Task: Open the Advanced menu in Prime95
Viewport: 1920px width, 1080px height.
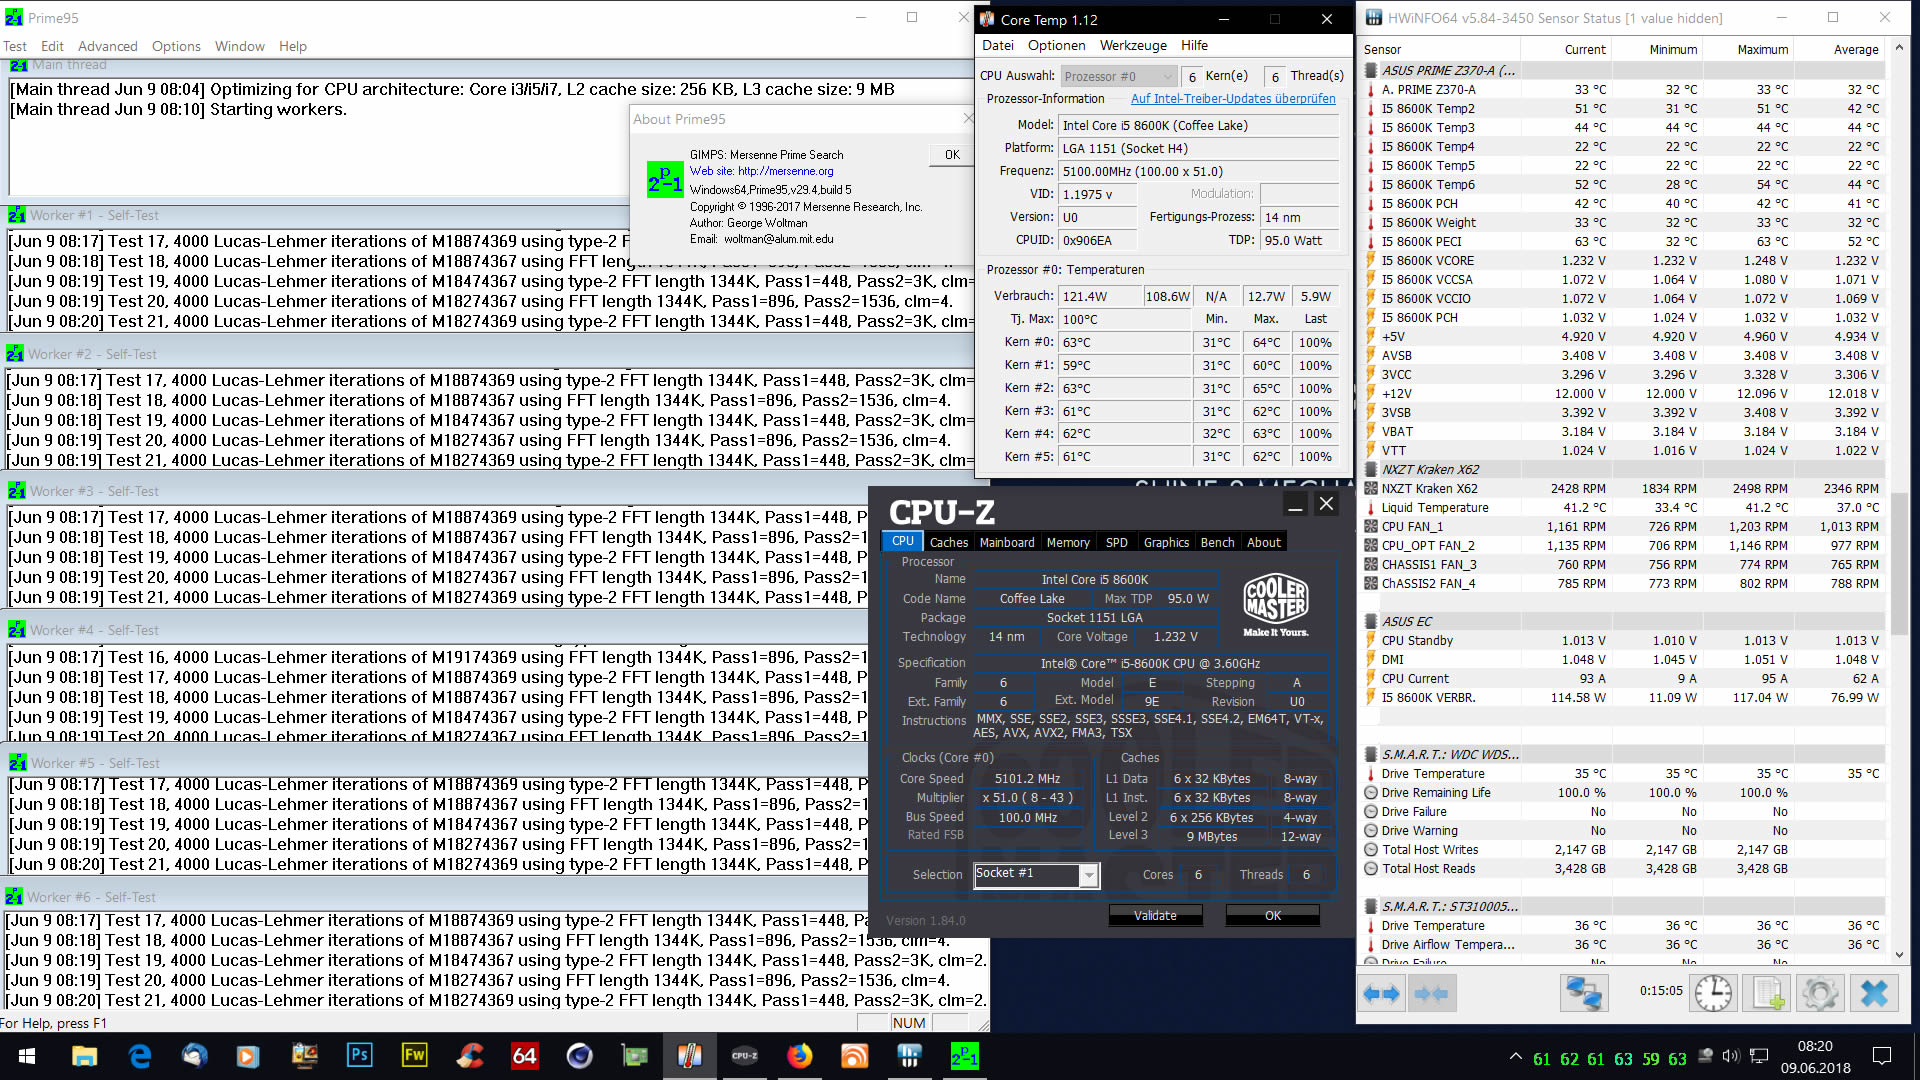Action: click(107, 46)
